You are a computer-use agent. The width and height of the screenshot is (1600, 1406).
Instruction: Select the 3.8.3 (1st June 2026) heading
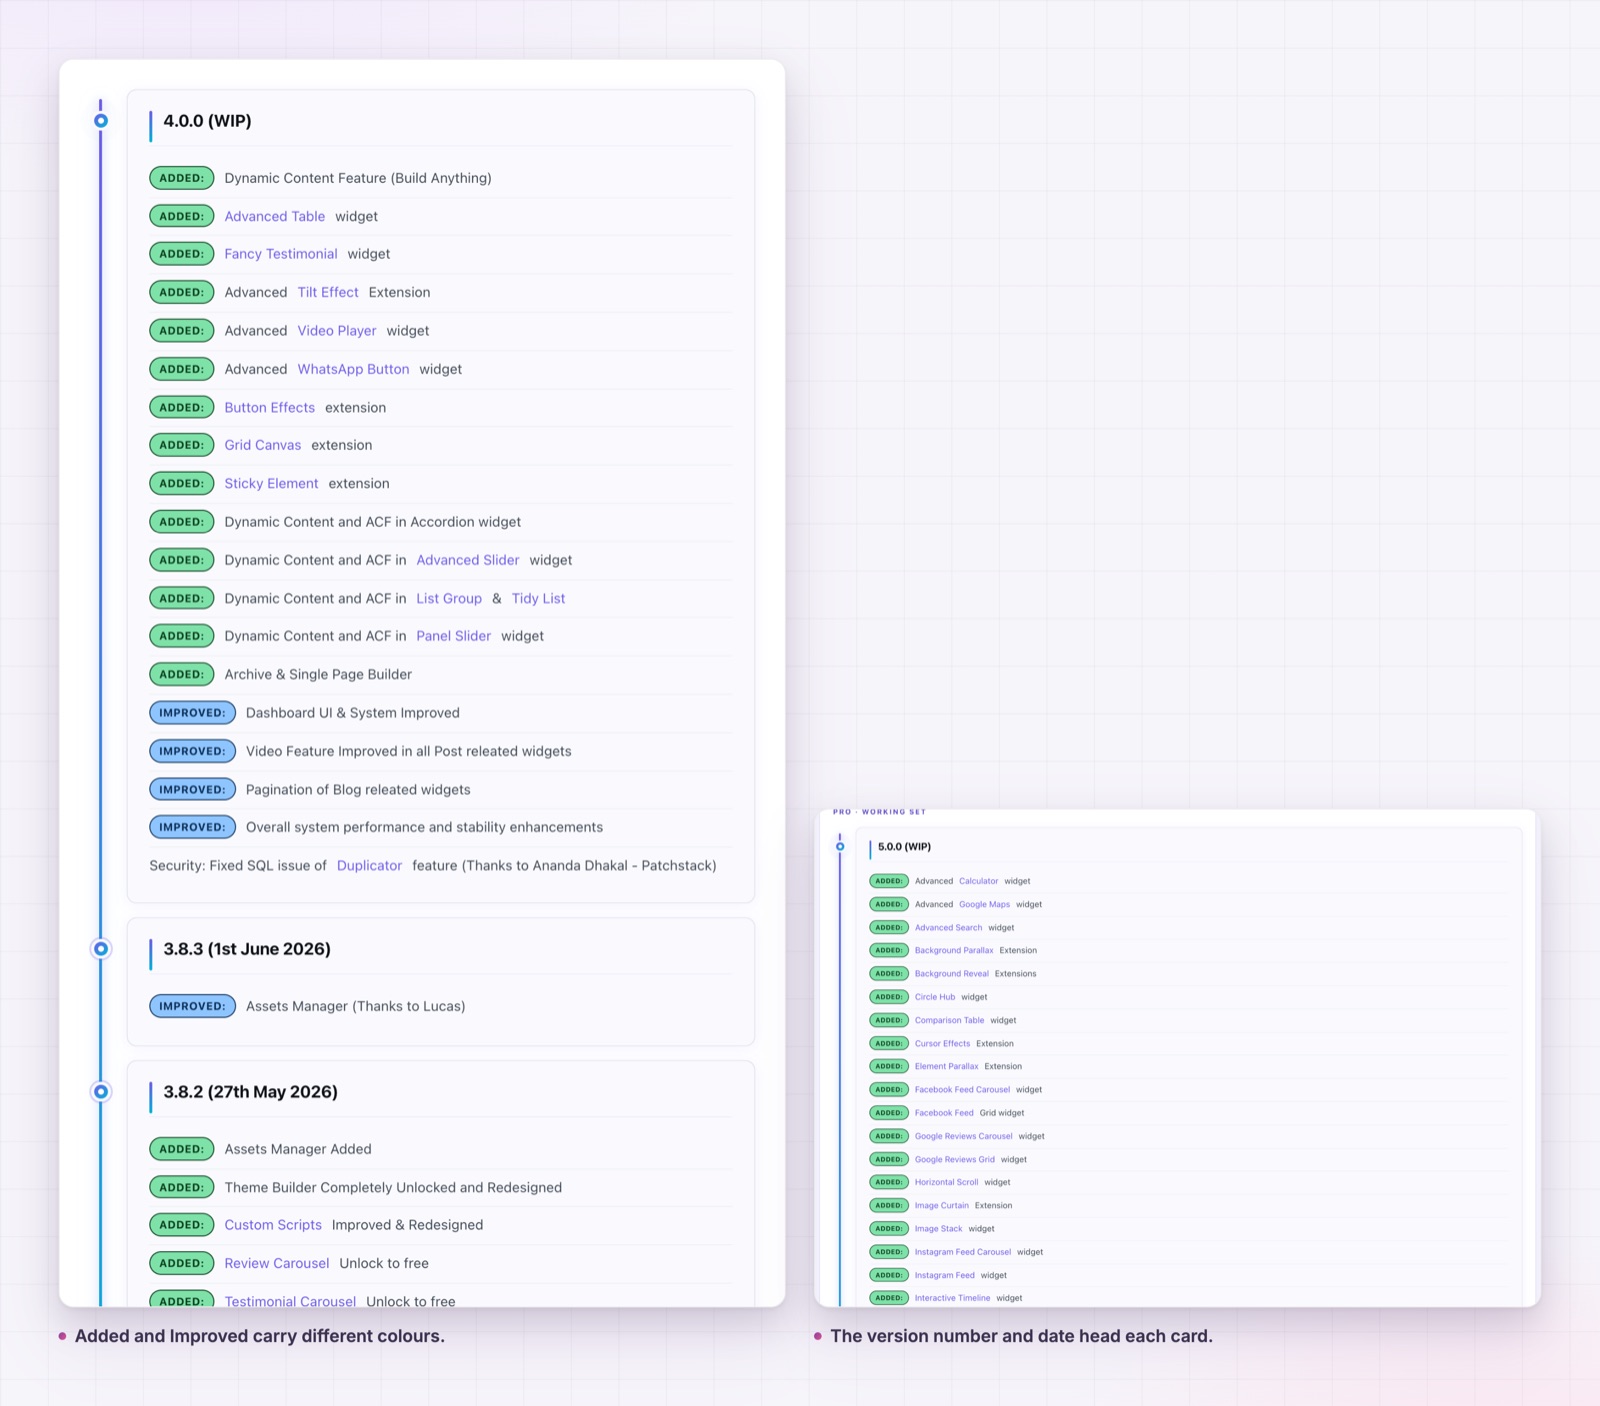[x=247, y=949]
